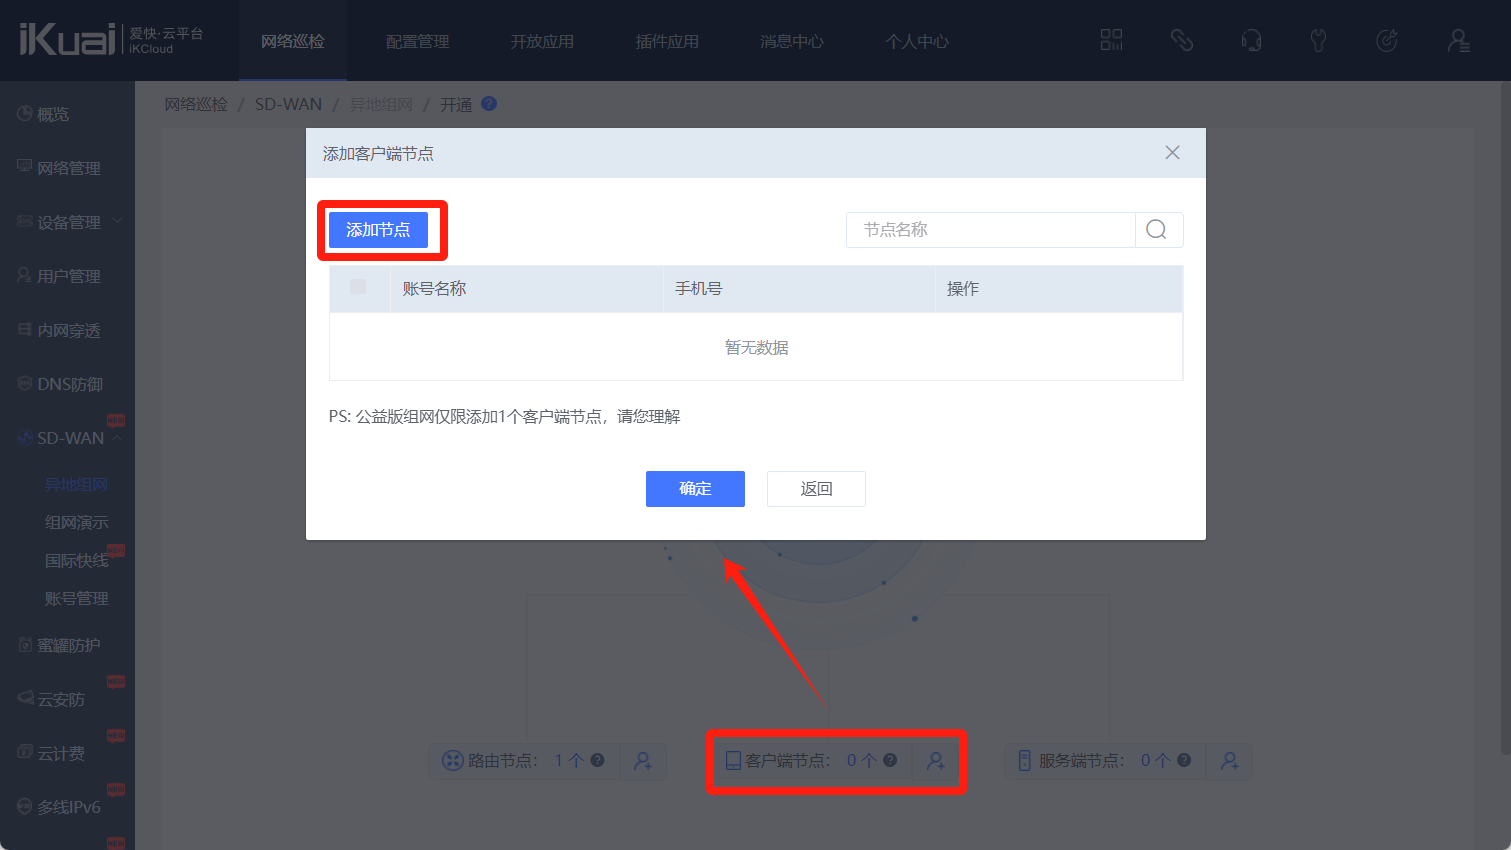Screen dimensions: 1511x850
Task: Click the help question mark beside 开通
Action: pyautogui.click(x=489, y=104)
